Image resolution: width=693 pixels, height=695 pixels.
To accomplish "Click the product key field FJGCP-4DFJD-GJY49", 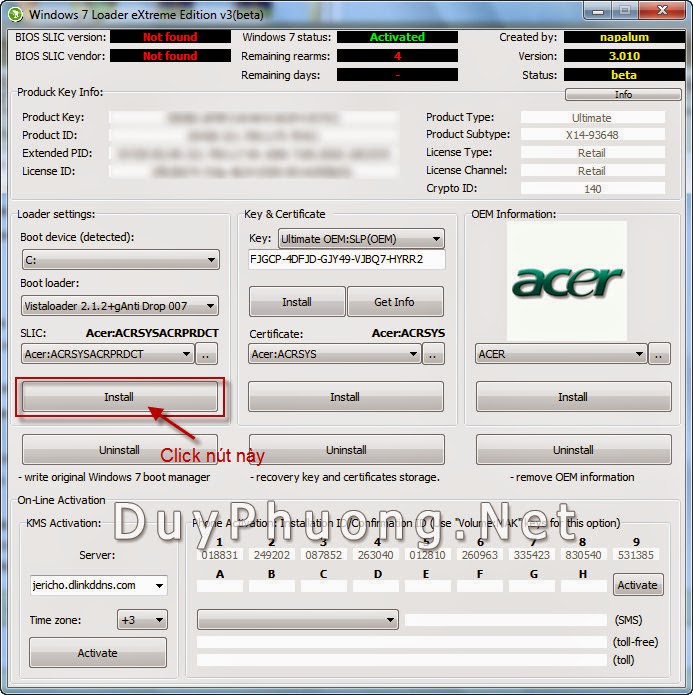I will click(347, 260).
